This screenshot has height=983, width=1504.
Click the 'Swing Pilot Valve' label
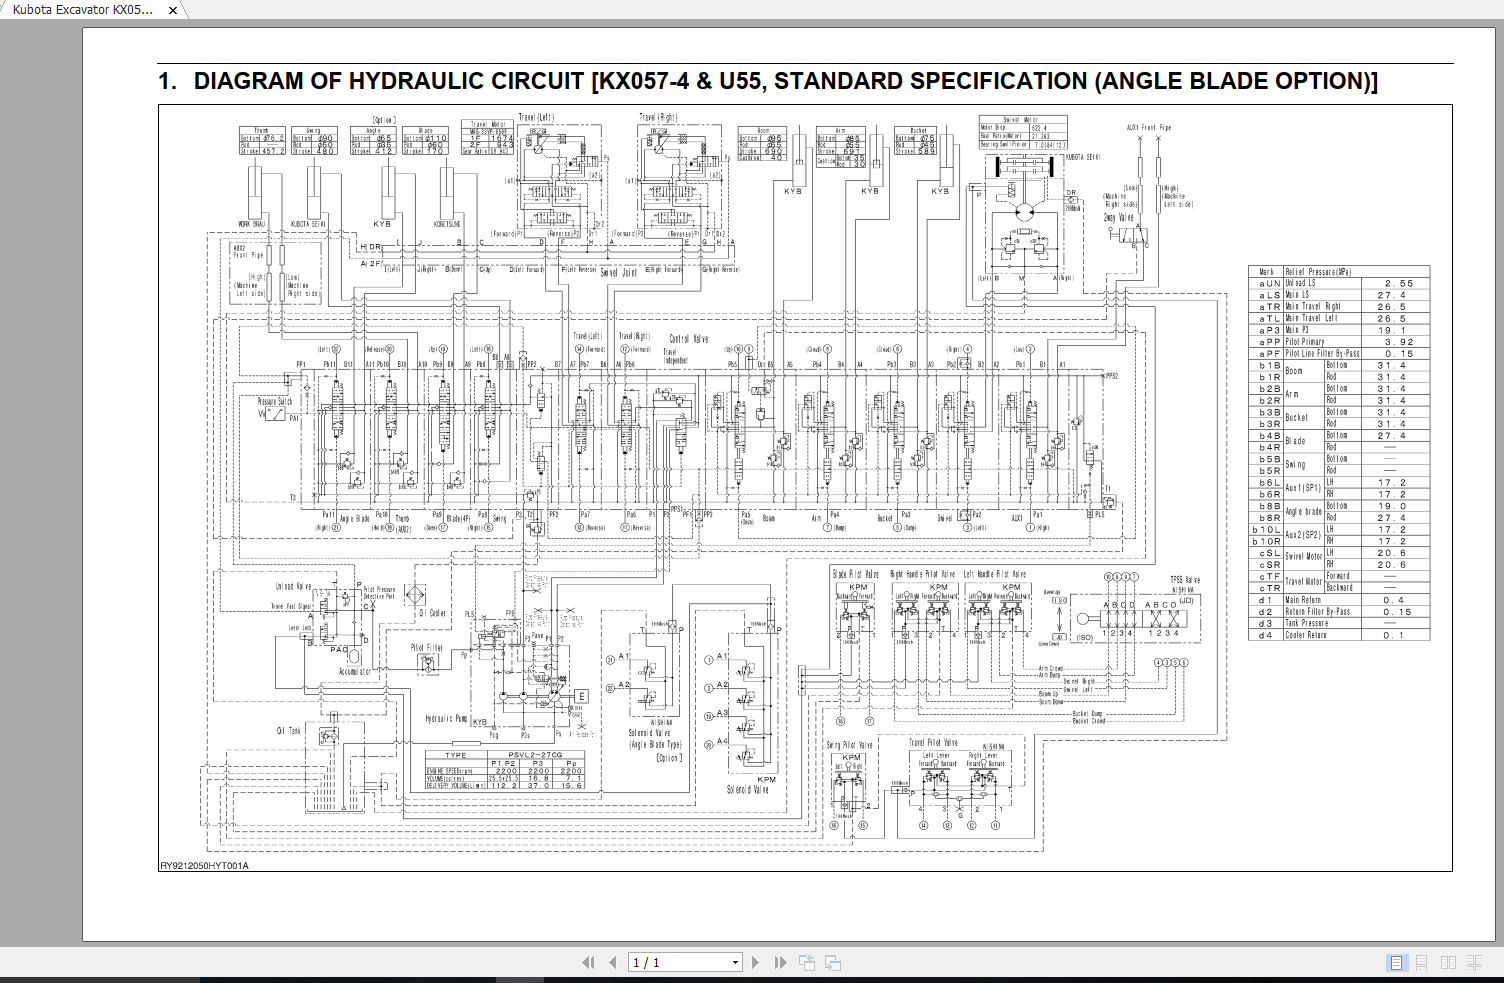point(849,745)
